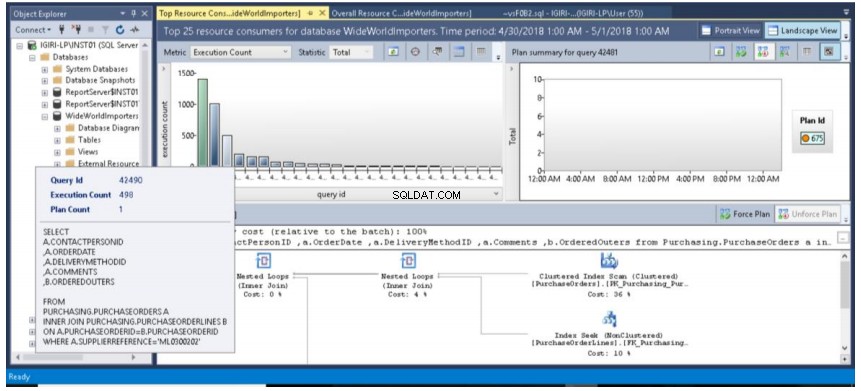Click the Force Plan button
Image resolution: width=861 pixels, height=391 pixels.
pos(745,214)
